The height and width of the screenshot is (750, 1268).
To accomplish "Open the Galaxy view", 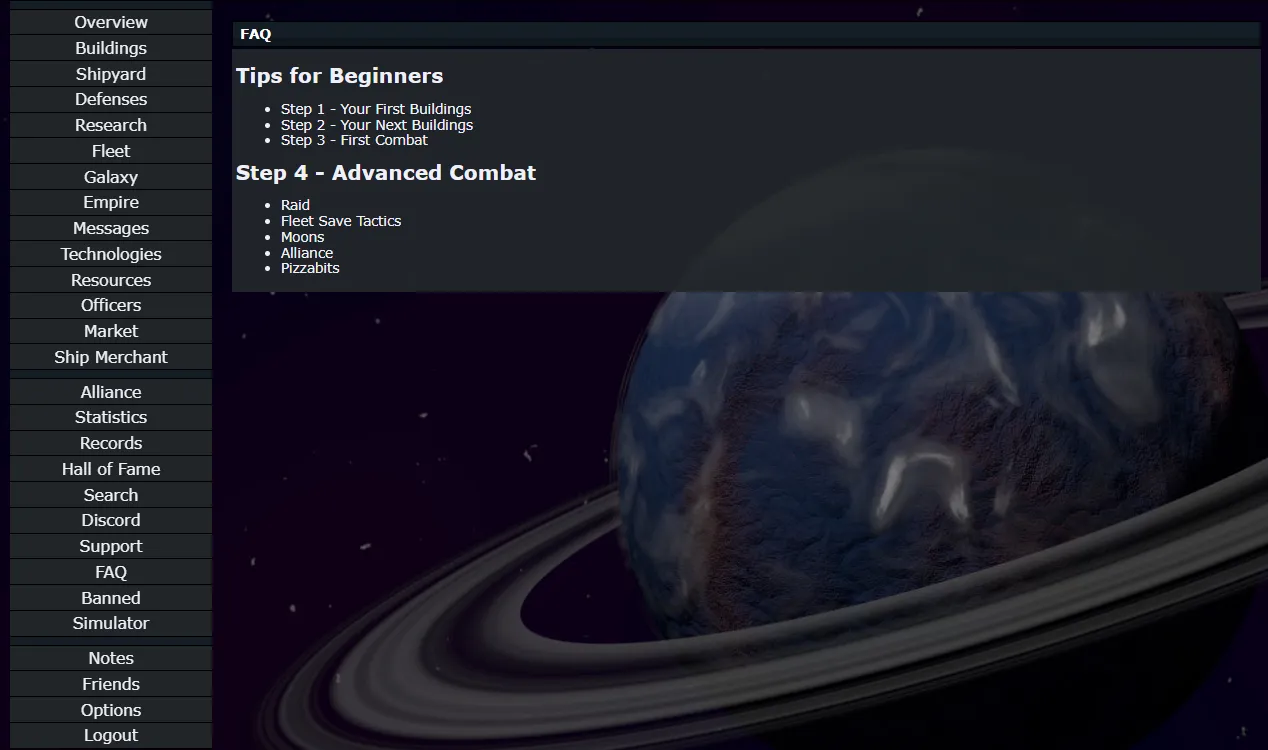I will coord(111,177).
